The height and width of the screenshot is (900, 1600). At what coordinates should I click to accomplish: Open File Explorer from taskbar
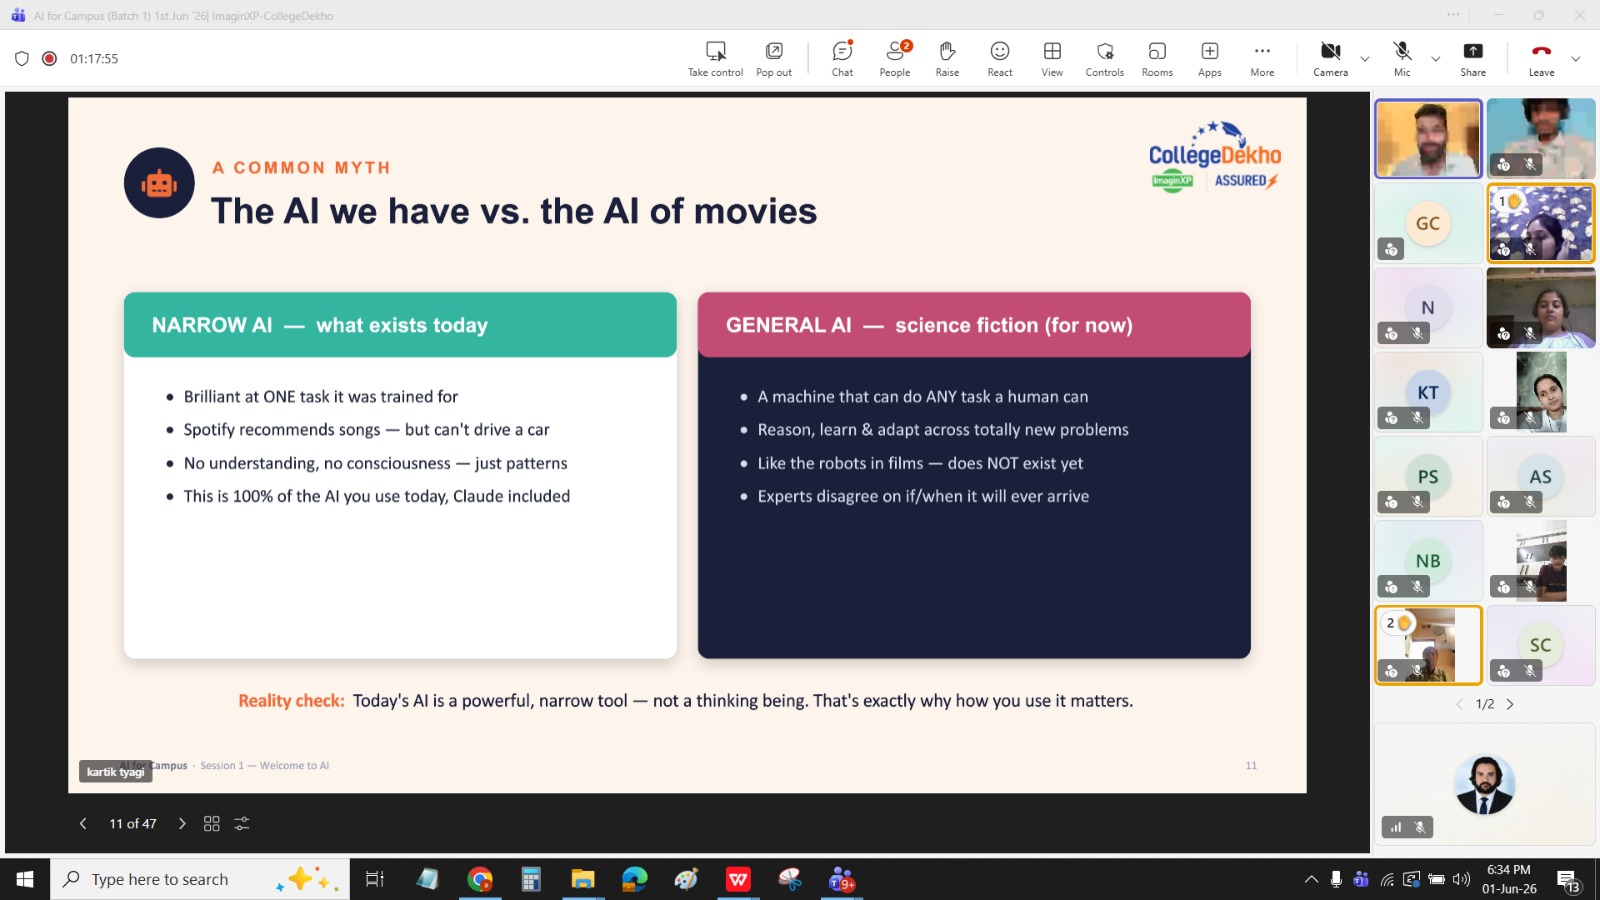coord(583,879)
